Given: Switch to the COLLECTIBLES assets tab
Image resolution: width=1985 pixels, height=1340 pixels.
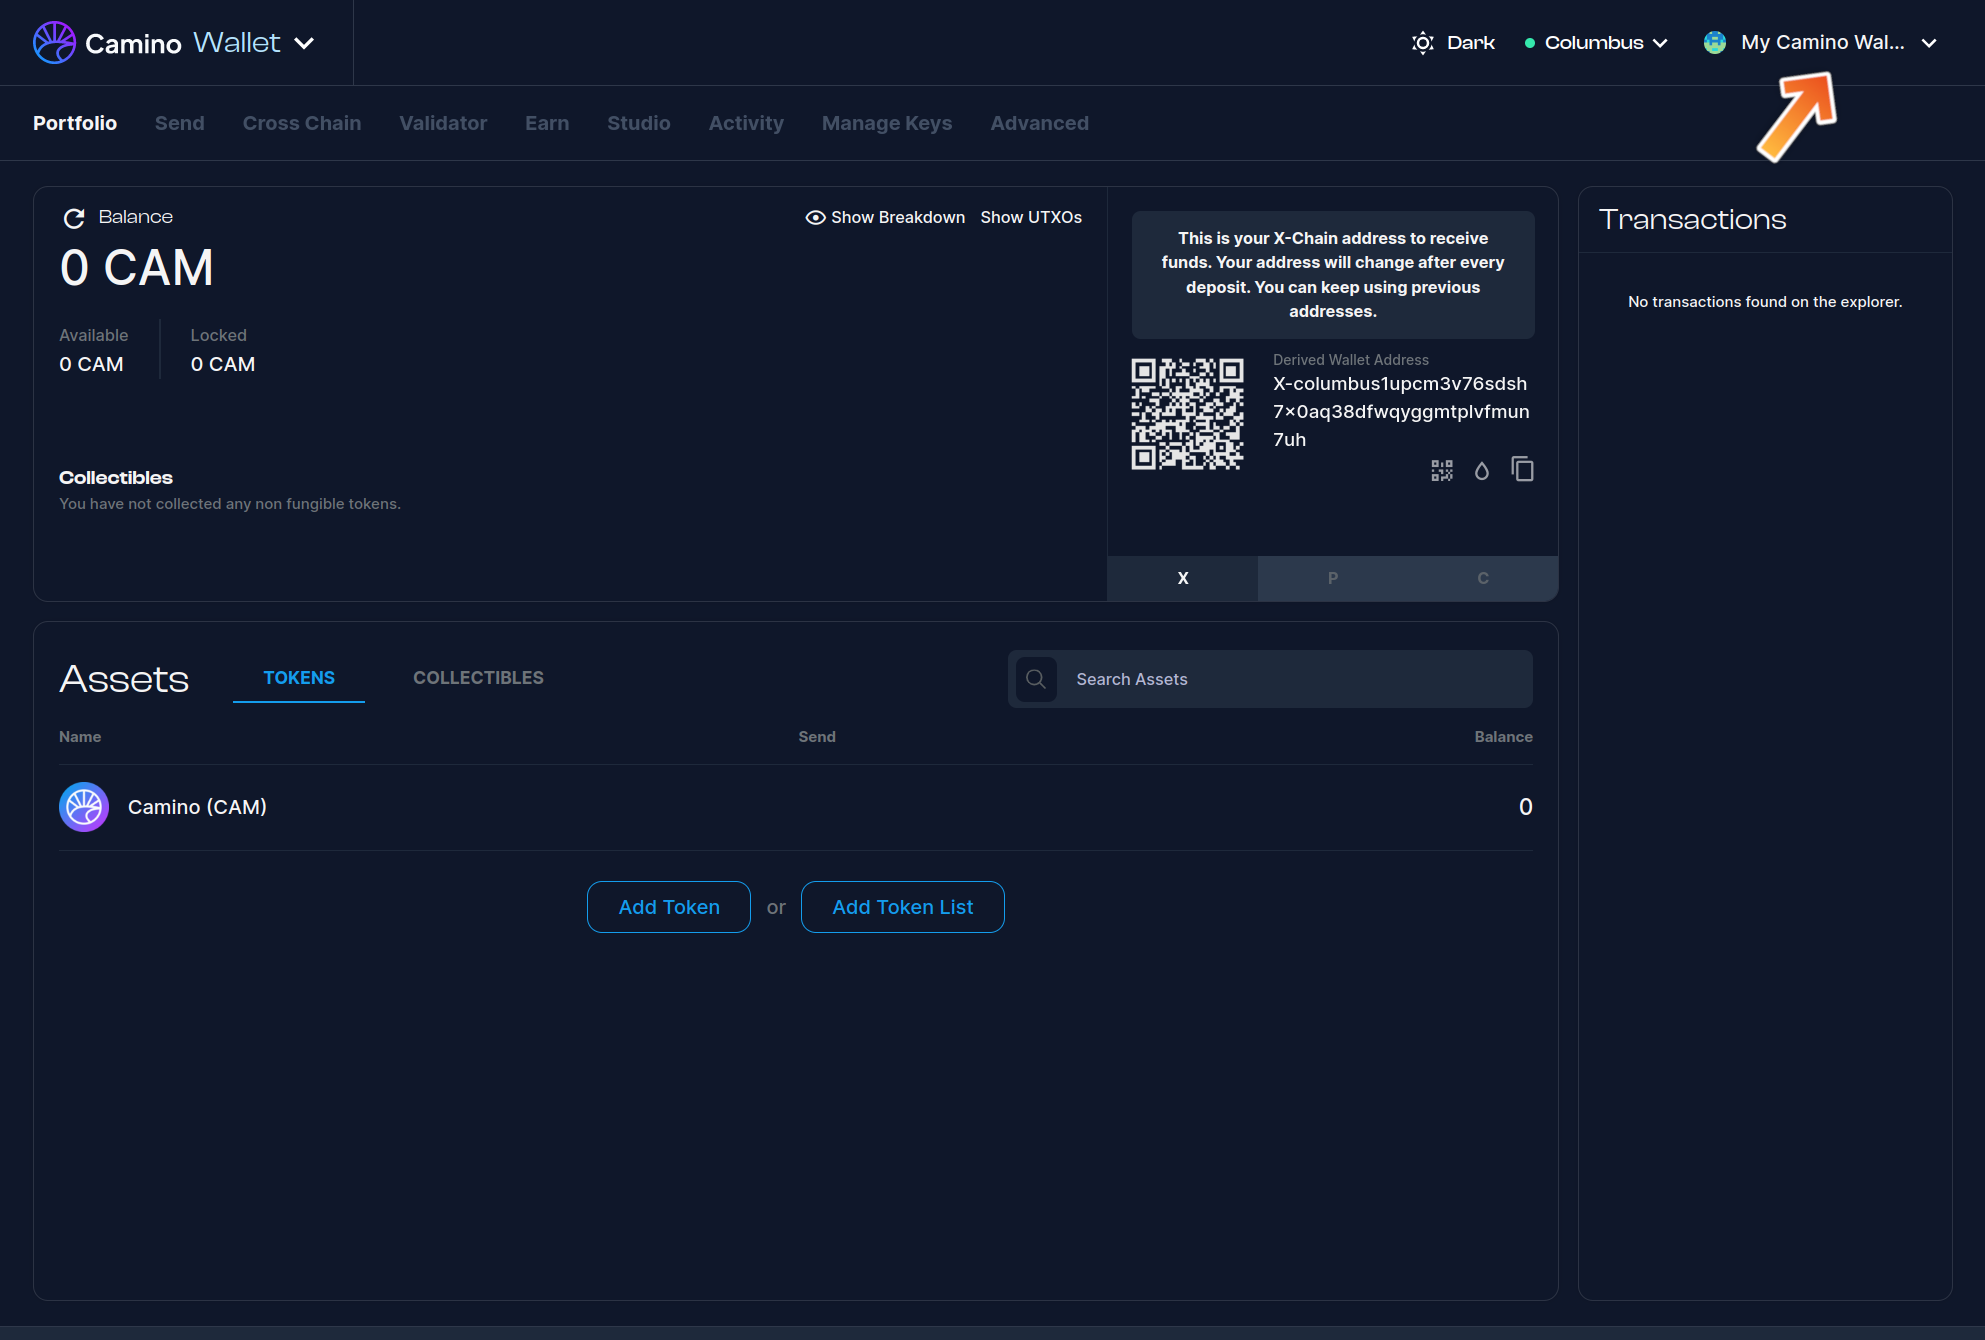Looking at the screenshot, I should [478, 678].
